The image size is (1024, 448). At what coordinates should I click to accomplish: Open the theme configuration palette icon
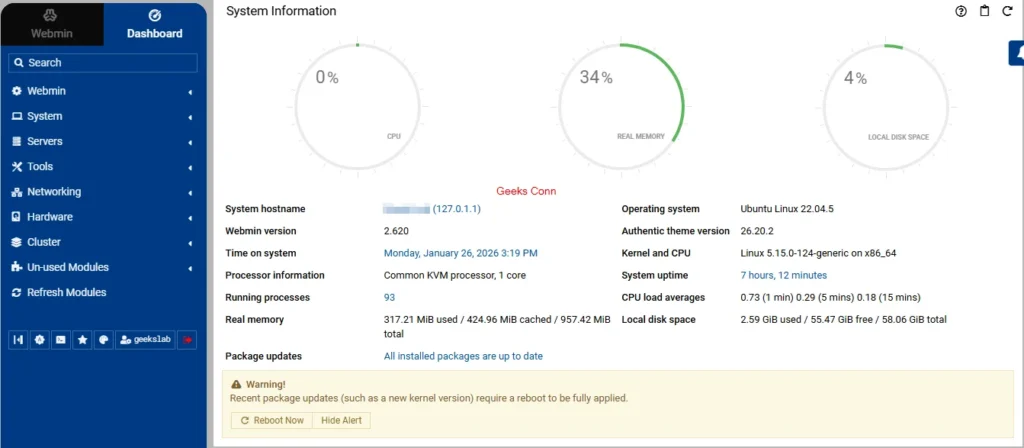103,340
